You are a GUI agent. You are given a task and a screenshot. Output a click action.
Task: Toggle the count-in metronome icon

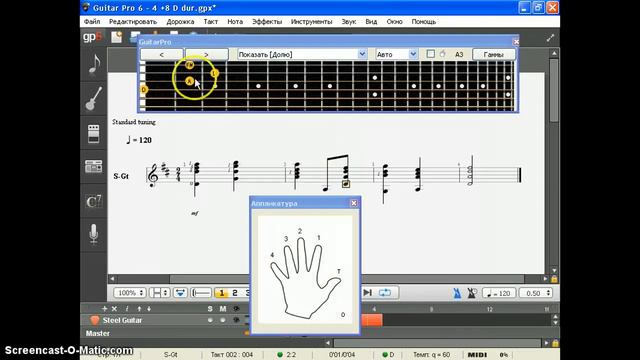coord(472,293)
